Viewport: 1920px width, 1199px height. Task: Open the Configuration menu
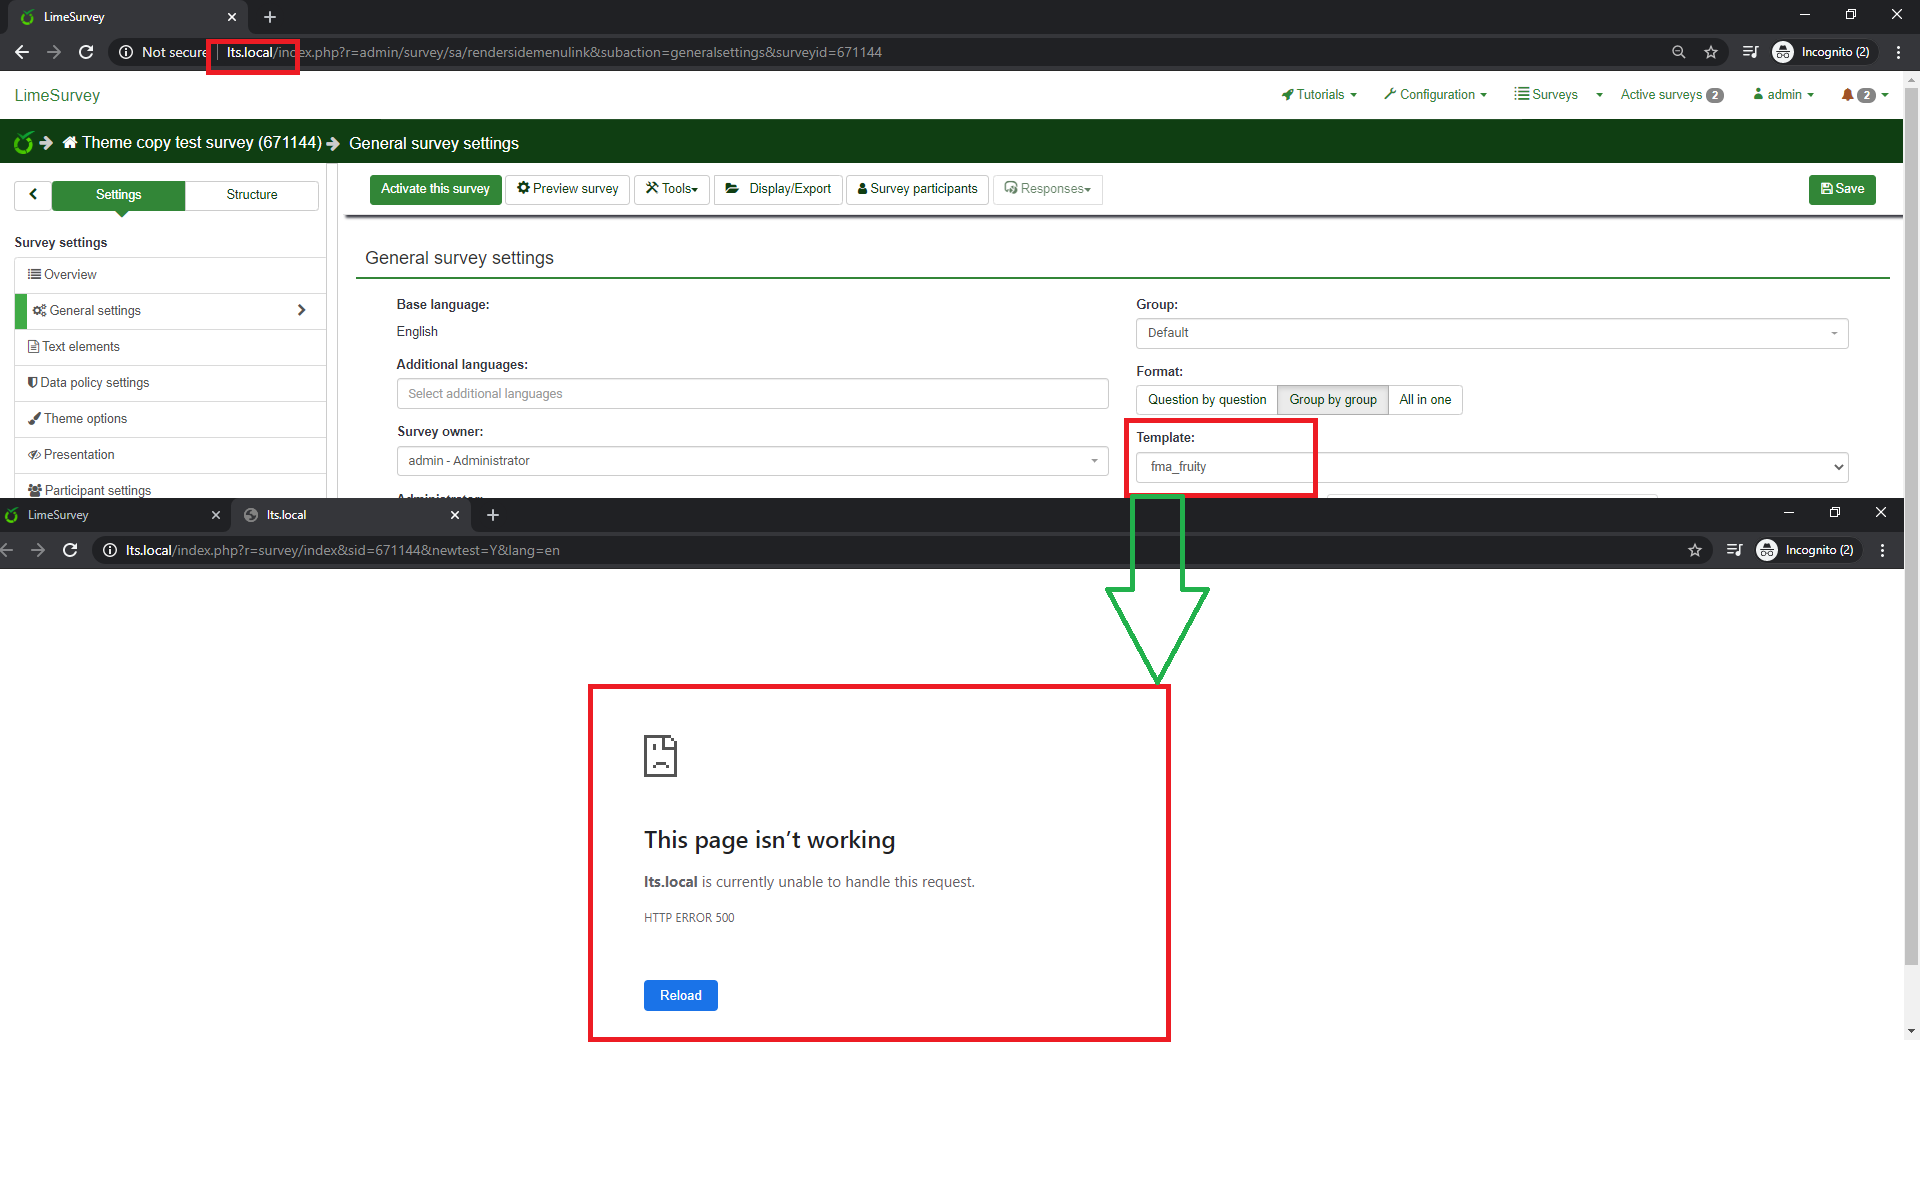[1436, 95]
